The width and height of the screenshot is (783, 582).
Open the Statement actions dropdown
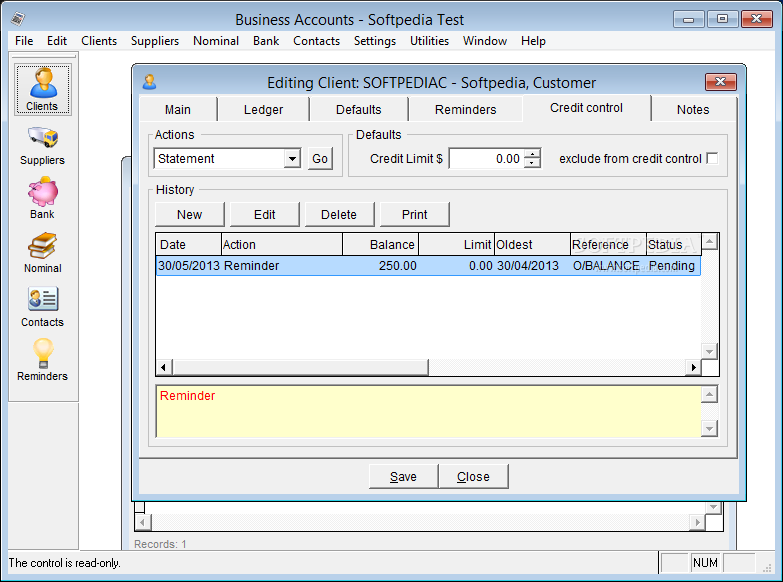point(292,159)
